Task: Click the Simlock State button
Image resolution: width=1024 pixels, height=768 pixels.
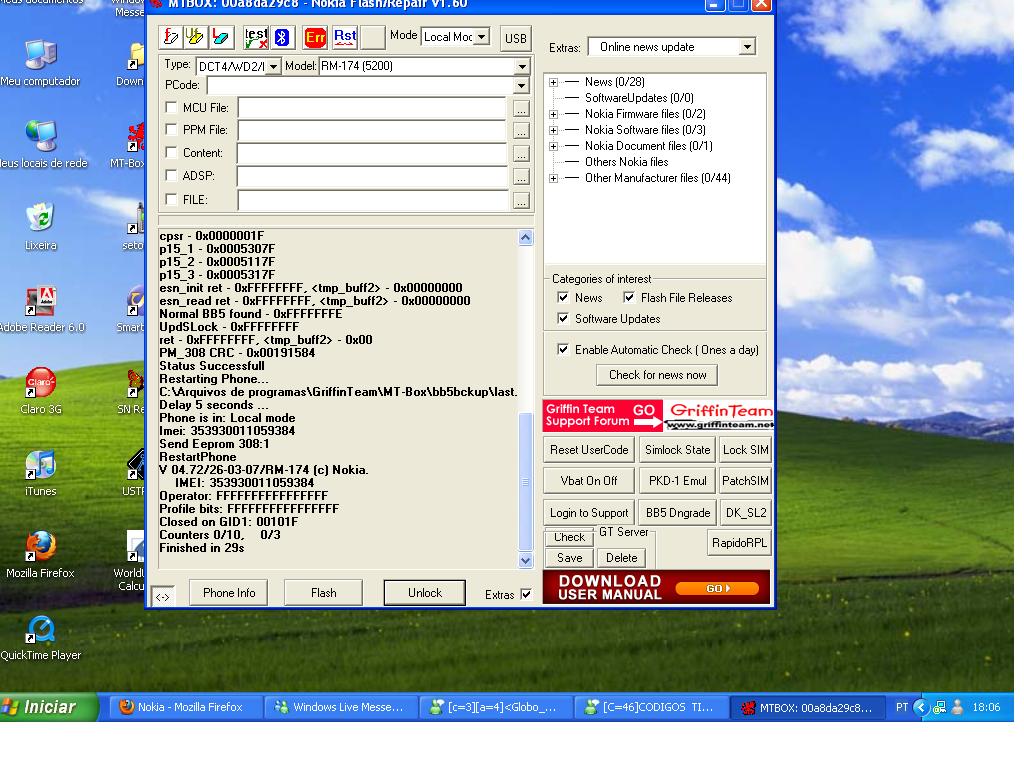Action: coord(677,450)
